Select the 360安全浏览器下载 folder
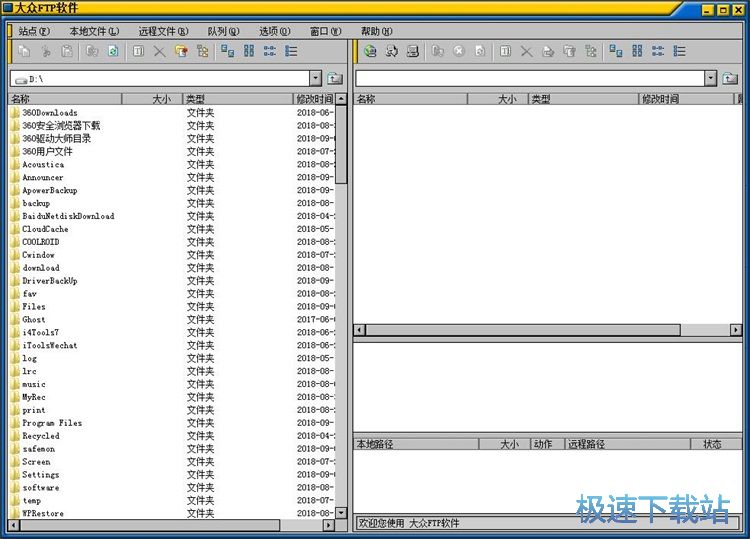Image resolution: width=750 pixels, height=539 pixels. coord(61,126)
